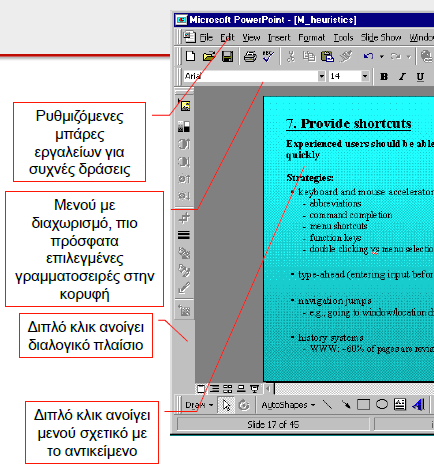Click the slide title '7. Provide shortcuts'
This screenshot has width=434, height=475.
pyautogui.click(x=349, y=124)
